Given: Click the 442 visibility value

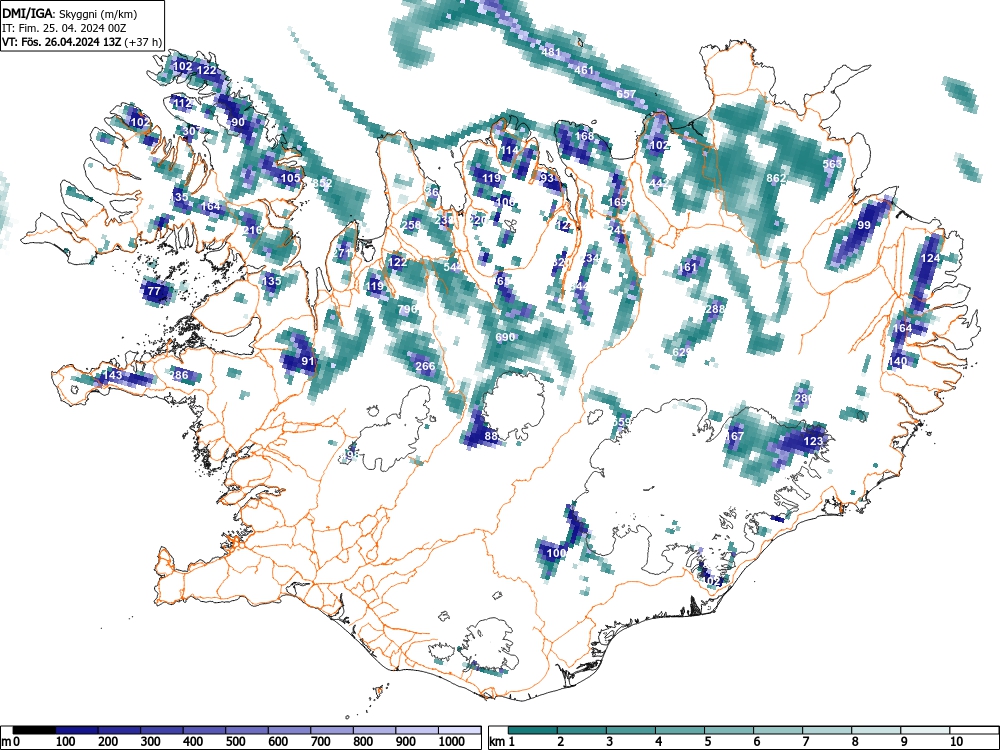Looking at the screenshot, I should coord(659,183).
